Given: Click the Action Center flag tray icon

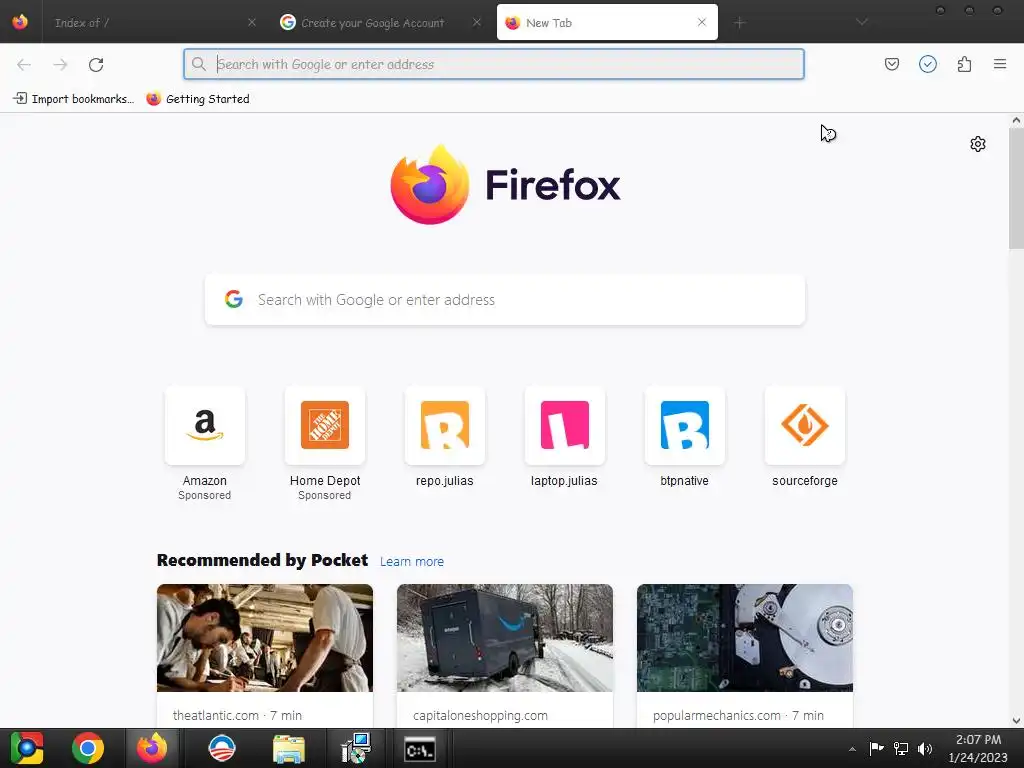Looking at the screenshot, I should (x=876, y=748).
